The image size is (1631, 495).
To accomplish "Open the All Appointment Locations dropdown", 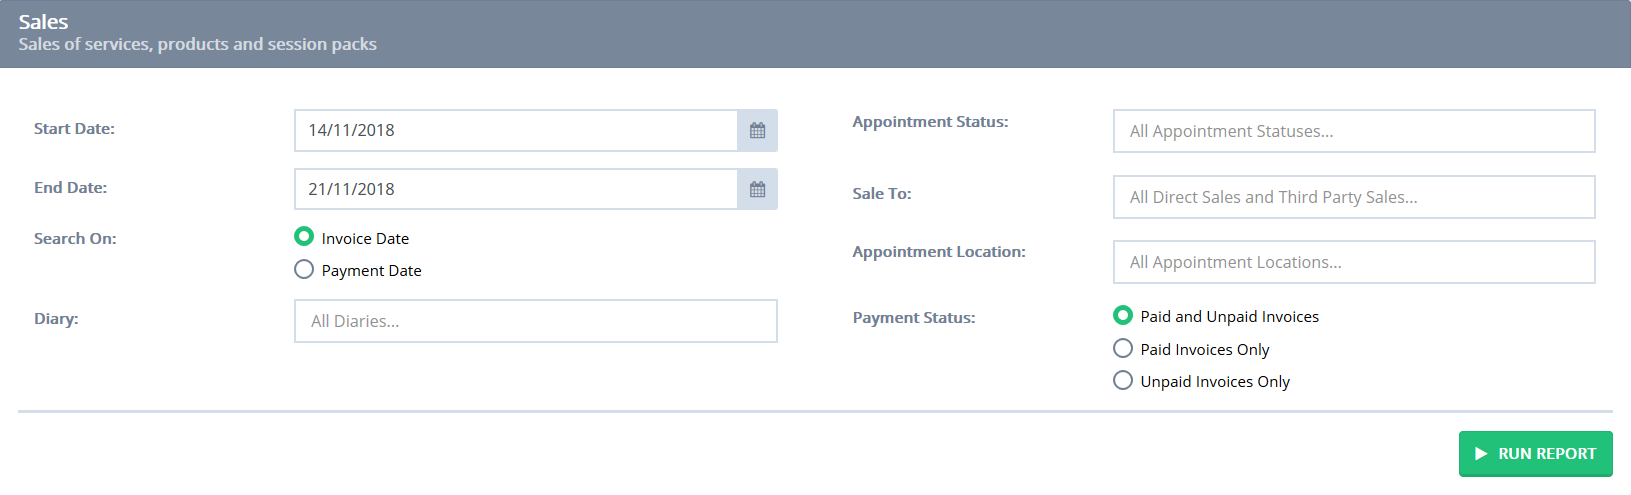I will point(1354,262).
